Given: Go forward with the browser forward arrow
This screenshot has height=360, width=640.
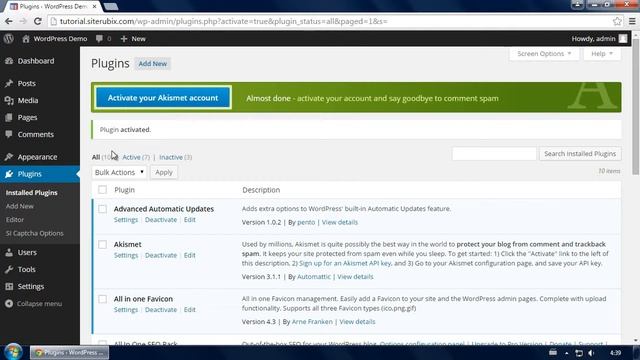Looking at the screenshot, I should point(23,21).
